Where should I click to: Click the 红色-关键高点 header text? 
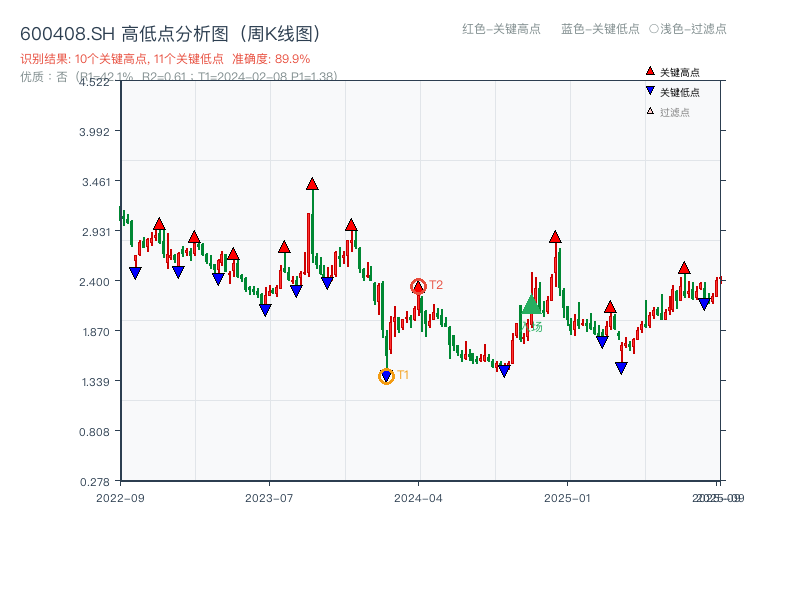pyautogui.click(x=501, y=29)
